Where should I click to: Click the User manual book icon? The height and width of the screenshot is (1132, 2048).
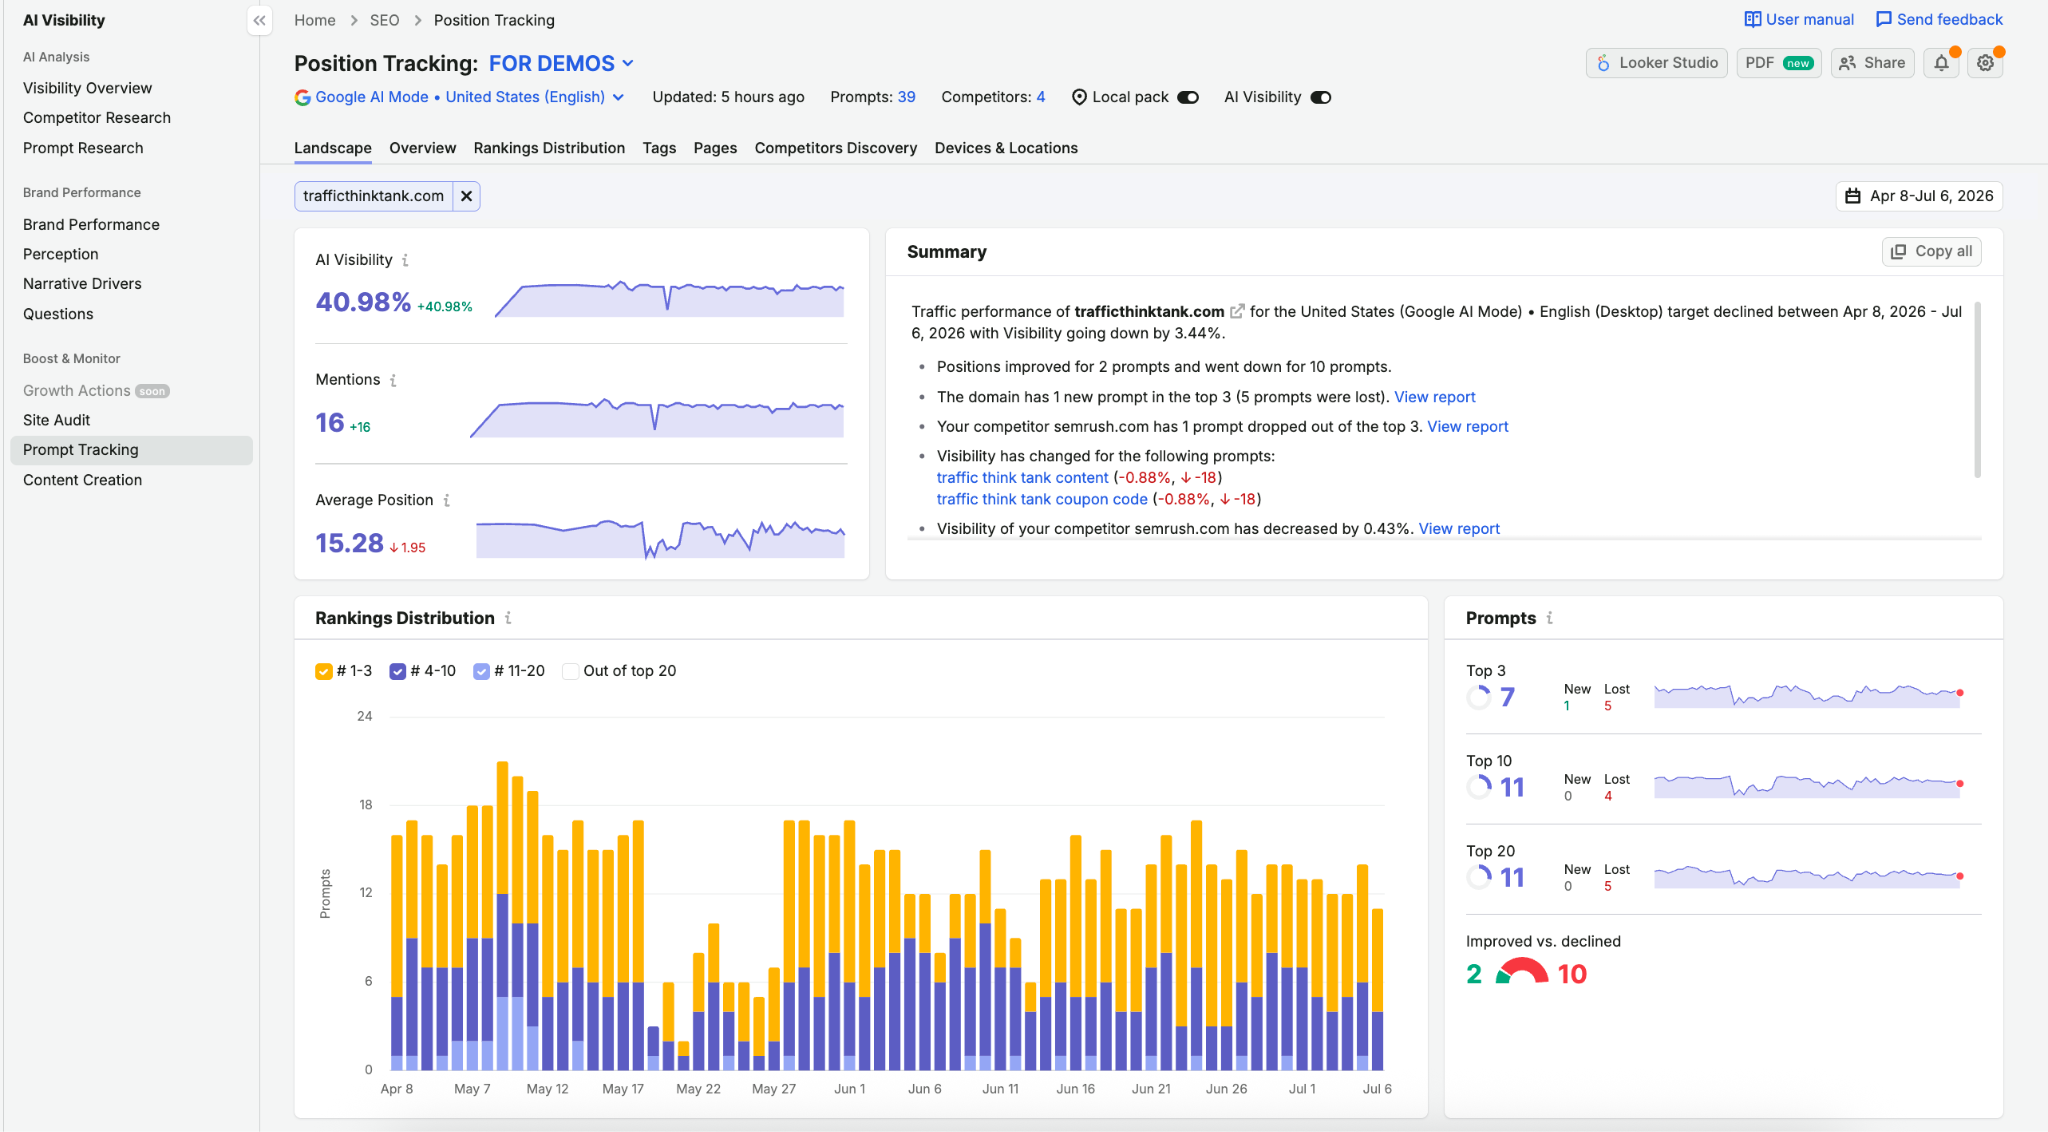tap(1752, 19)
